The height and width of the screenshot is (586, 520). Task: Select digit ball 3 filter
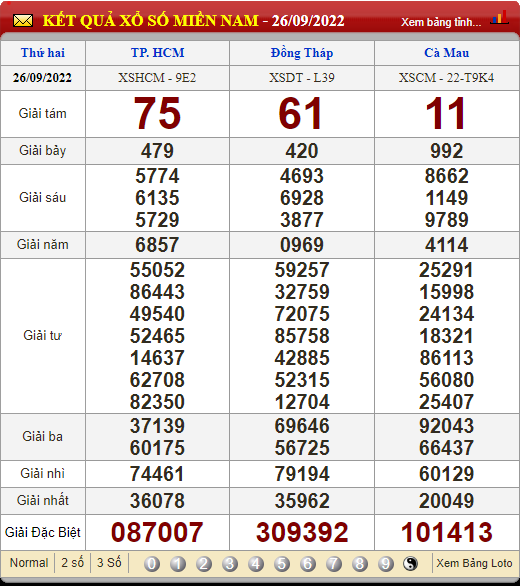(230, 564)
